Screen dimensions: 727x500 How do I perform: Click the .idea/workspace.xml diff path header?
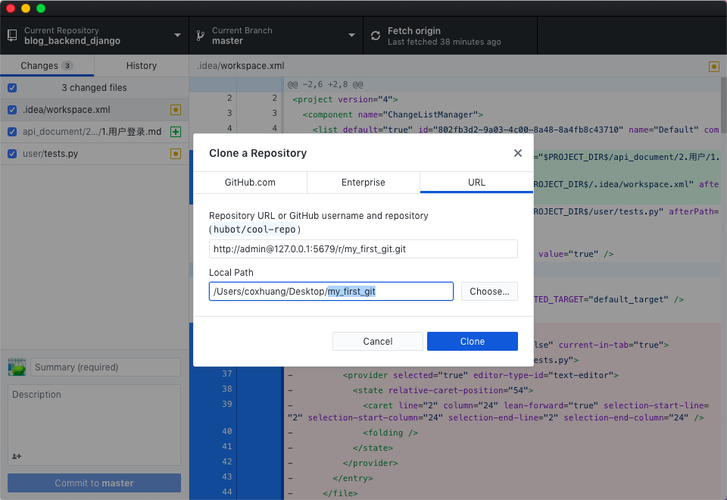(241, 66)
